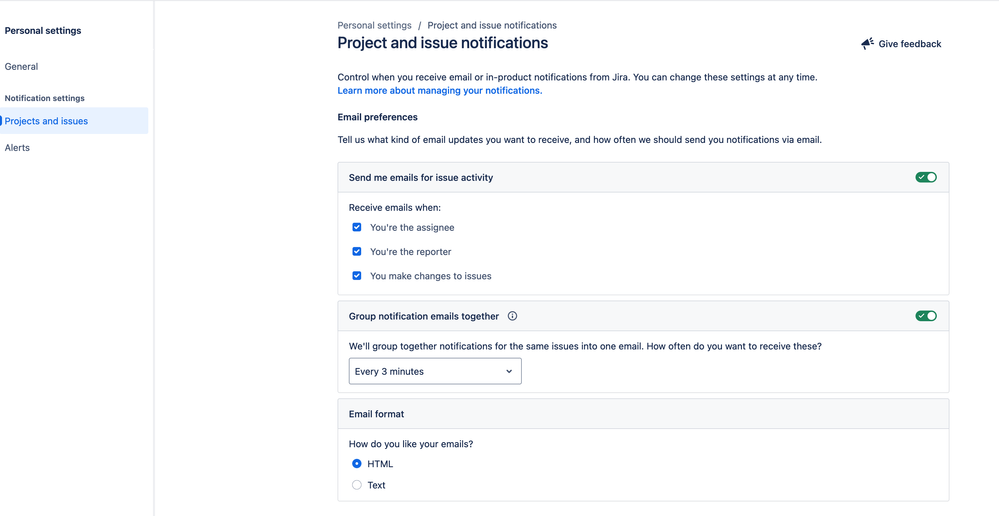Click the megaphone Give feedback icon
Image resolution: width=999 pixels, height=516 pixels.
[867, 44]
